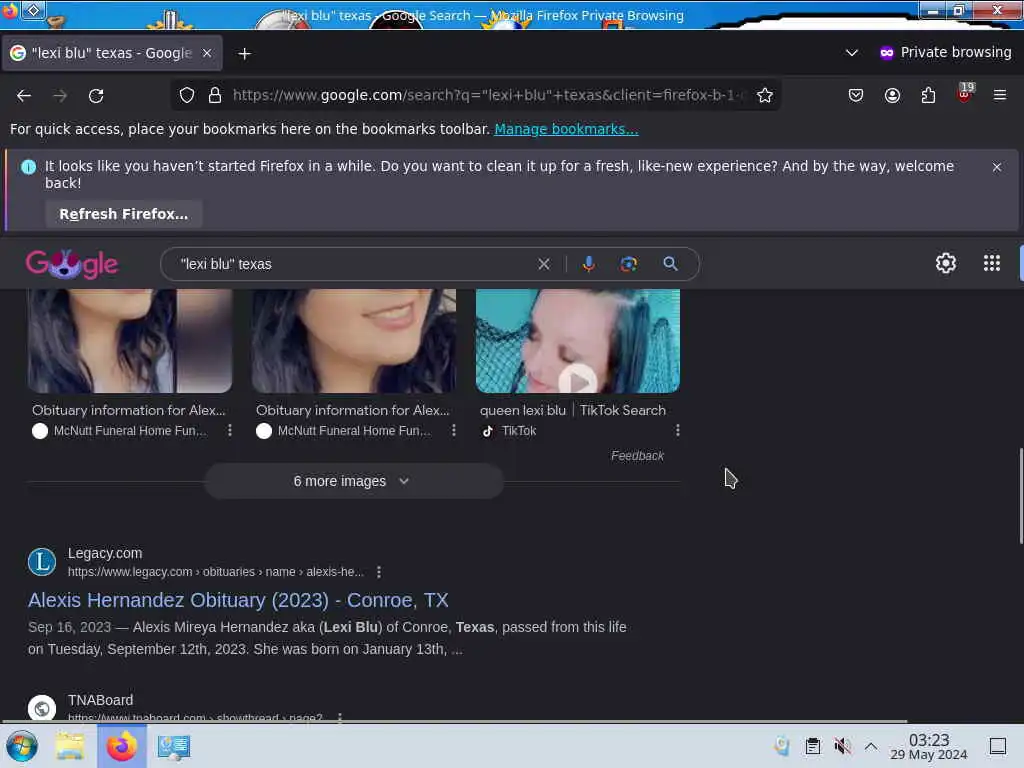Screen dimensions: 1024x768
Task: Click the Legacy.com site name
Action: 105,553
